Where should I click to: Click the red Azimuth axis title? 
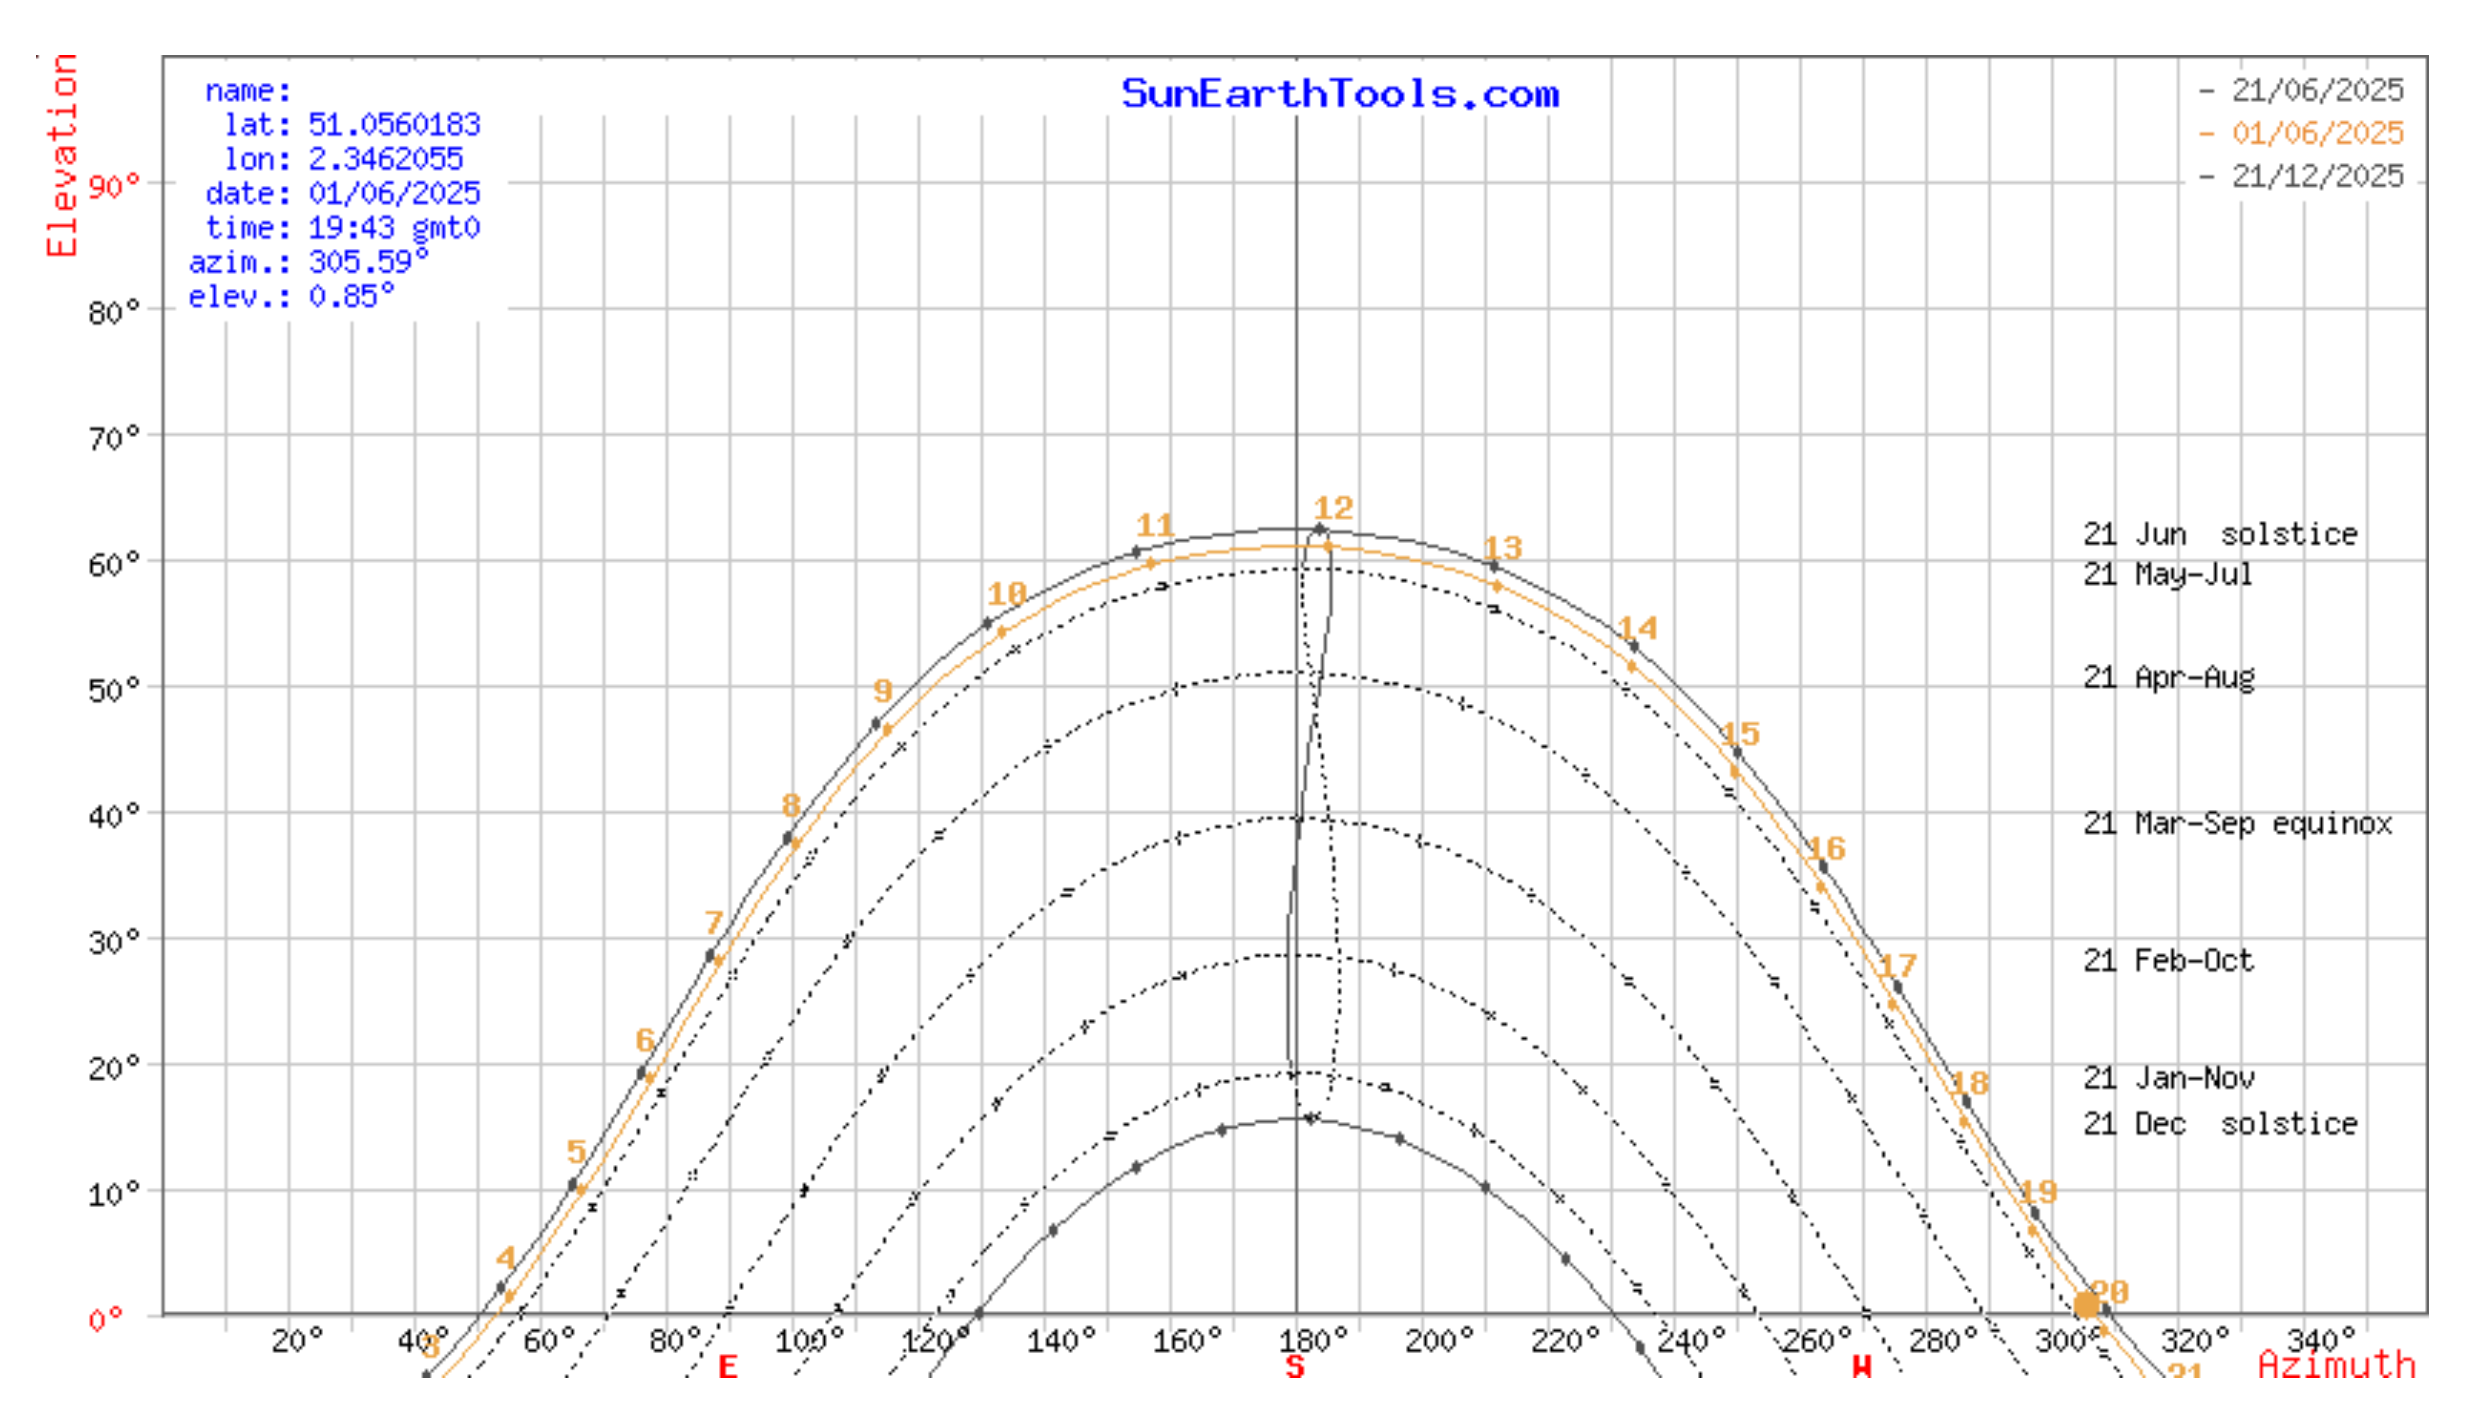tap(2336, 1365)
